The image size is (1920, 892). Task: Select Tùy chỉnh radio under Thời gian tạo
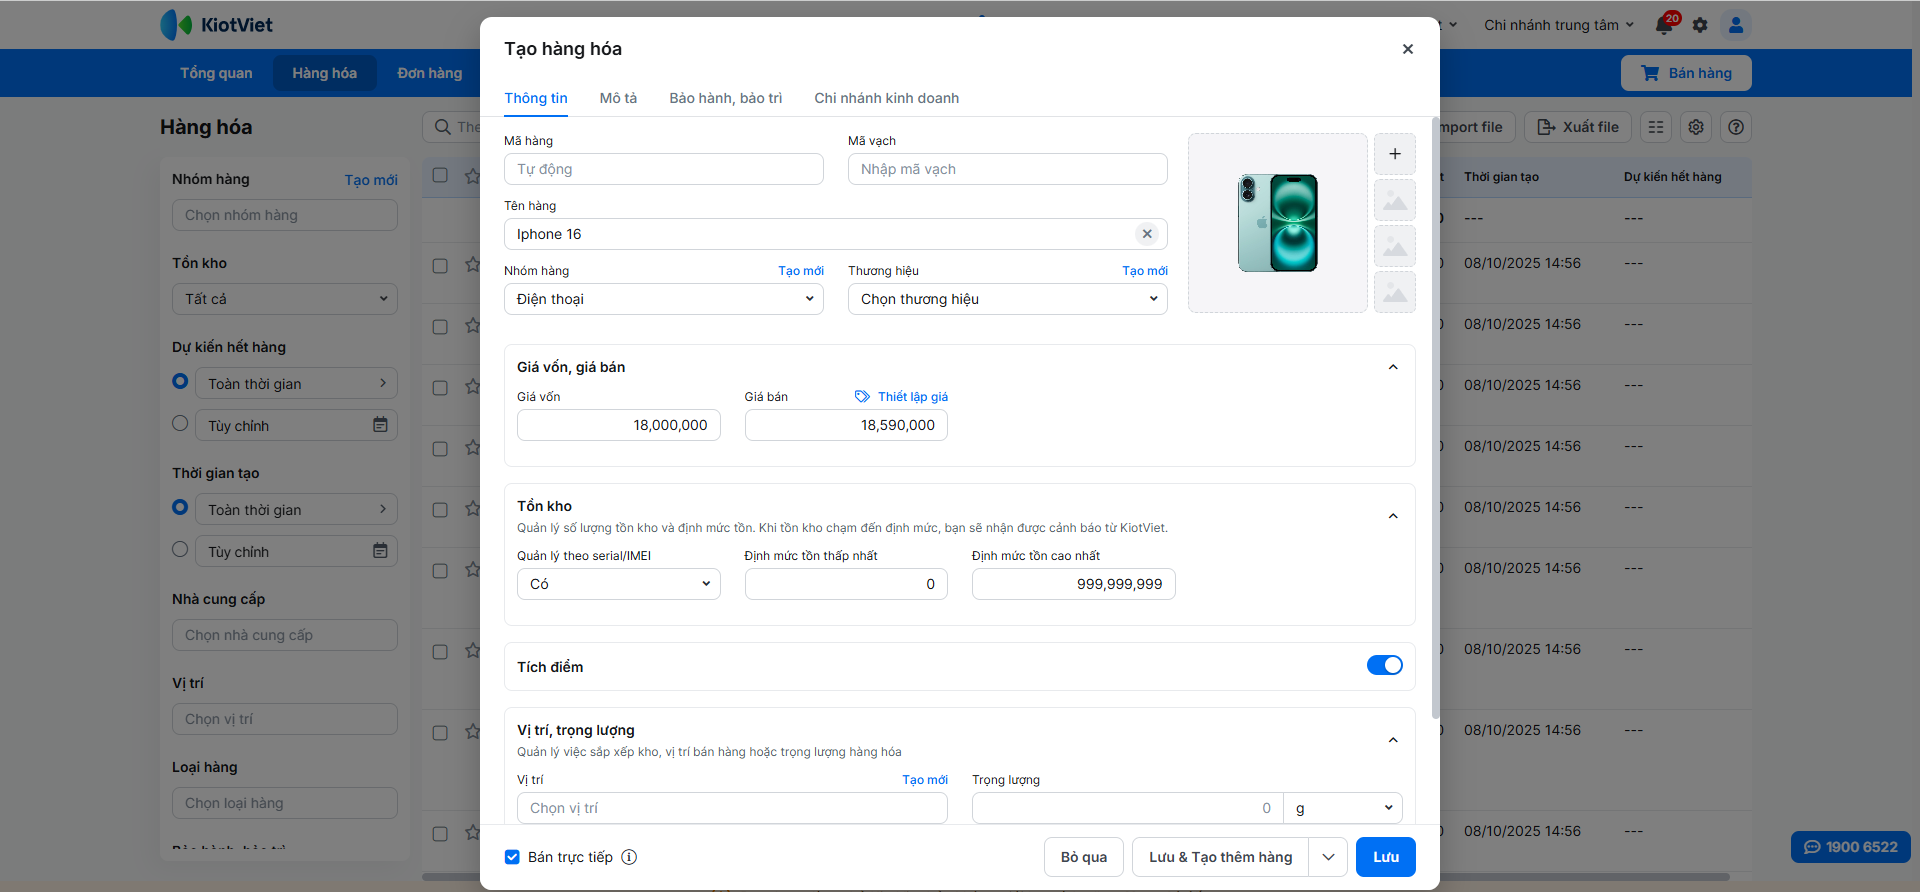click(180, 549)
